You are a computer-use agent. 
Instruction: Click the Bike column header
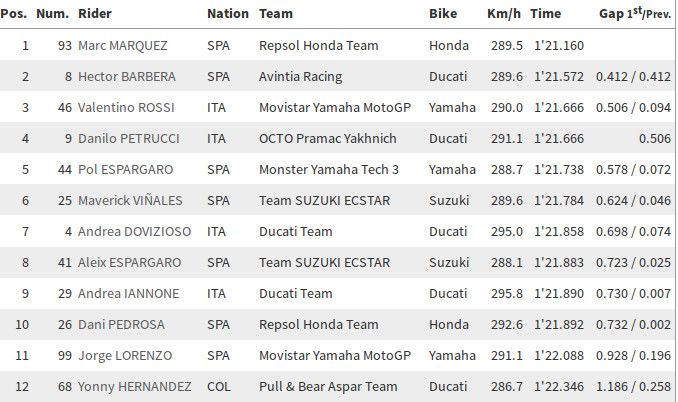[x=443, y=14]
